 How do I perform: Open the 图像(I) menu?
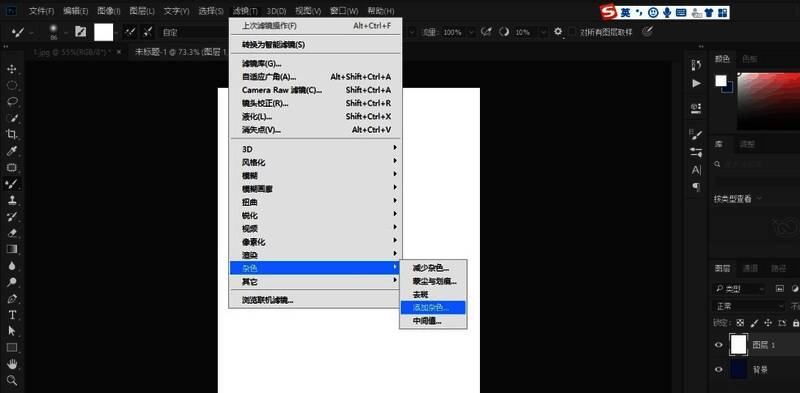pyautogui.click(x=108, y=11)
